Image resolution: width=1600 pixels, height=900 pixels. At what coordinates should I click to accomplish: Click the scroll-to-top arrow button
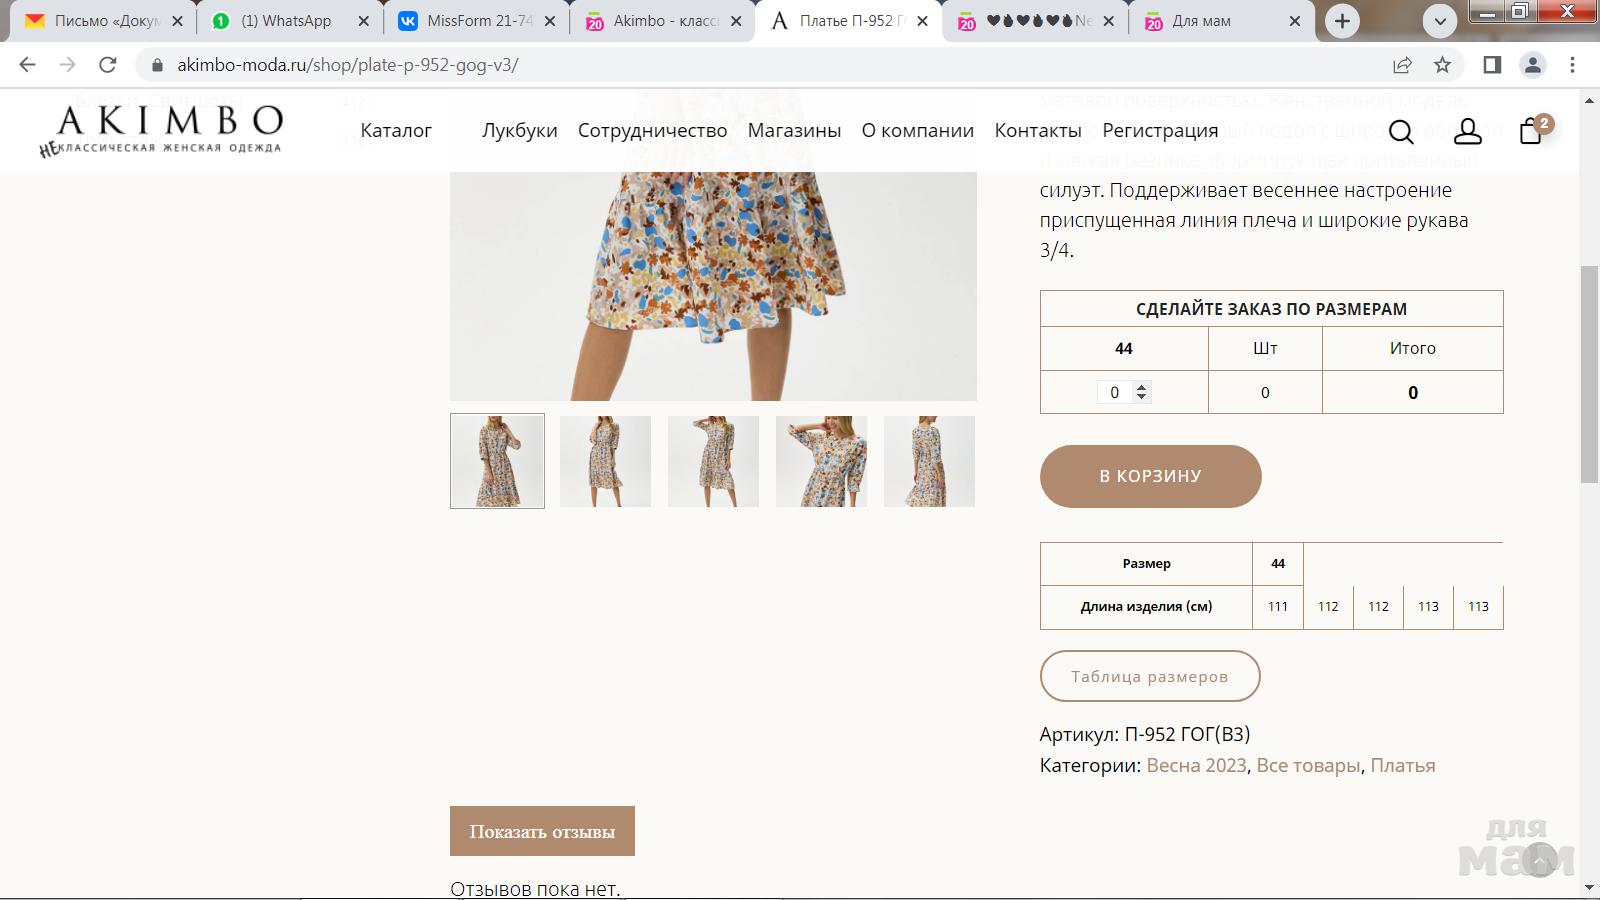click(x=1540, y=859)
